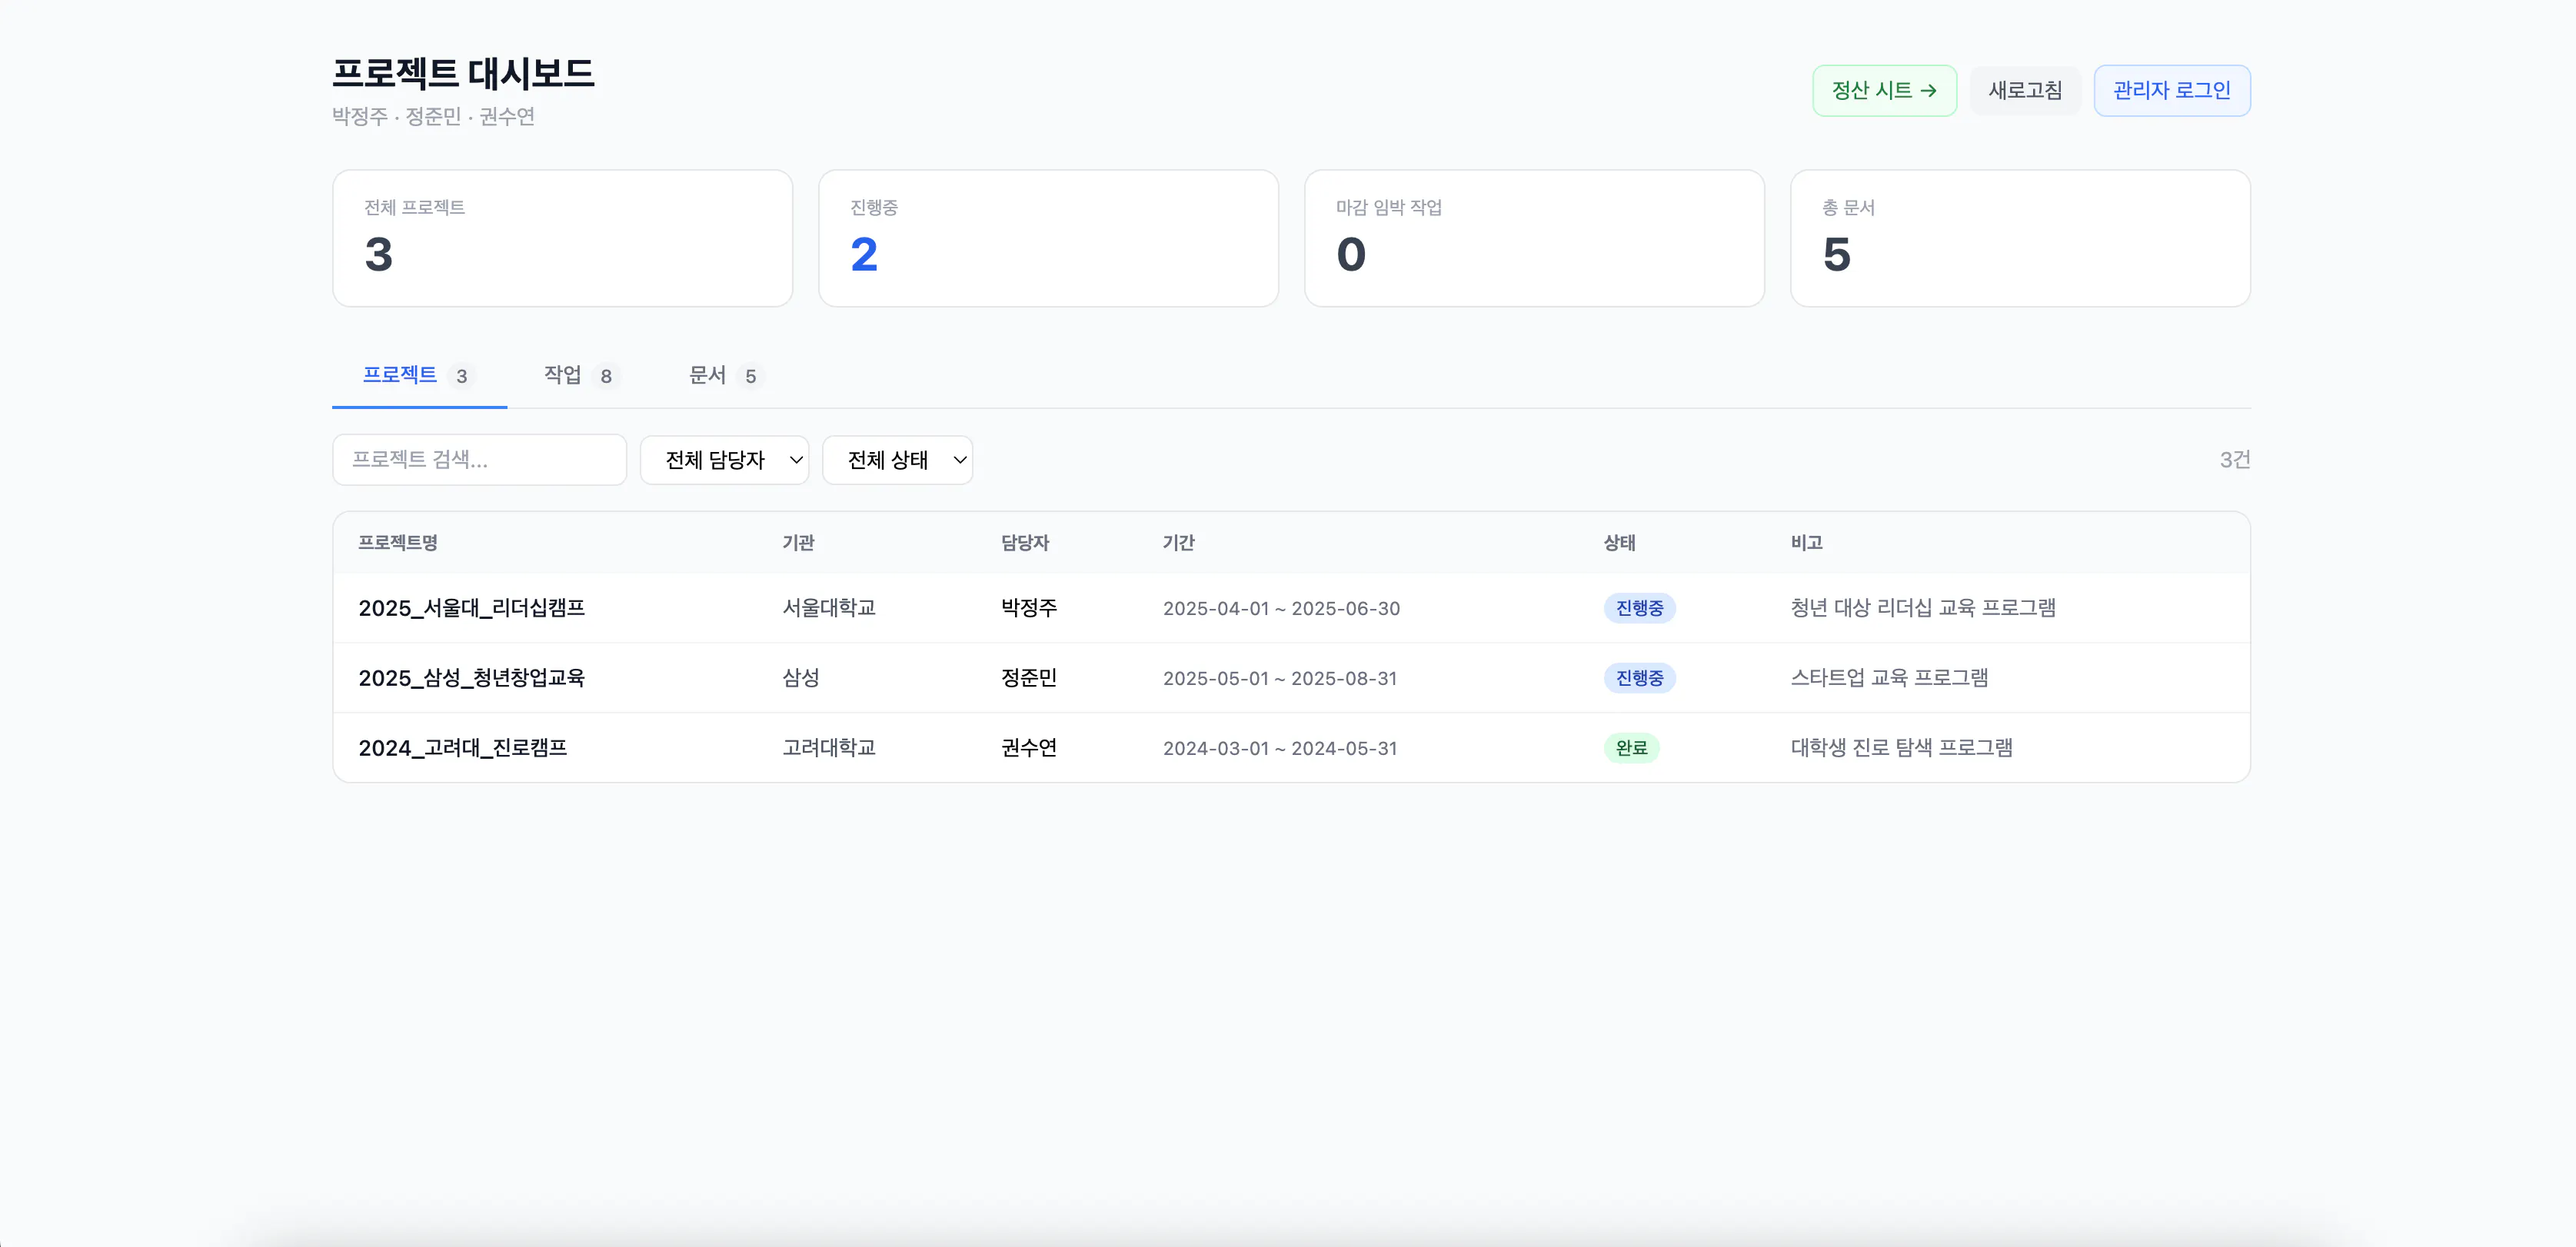The width and height of the screenshot is (2576, 1247).
Task: Switch to the 문서 tab
Action: 725,376
